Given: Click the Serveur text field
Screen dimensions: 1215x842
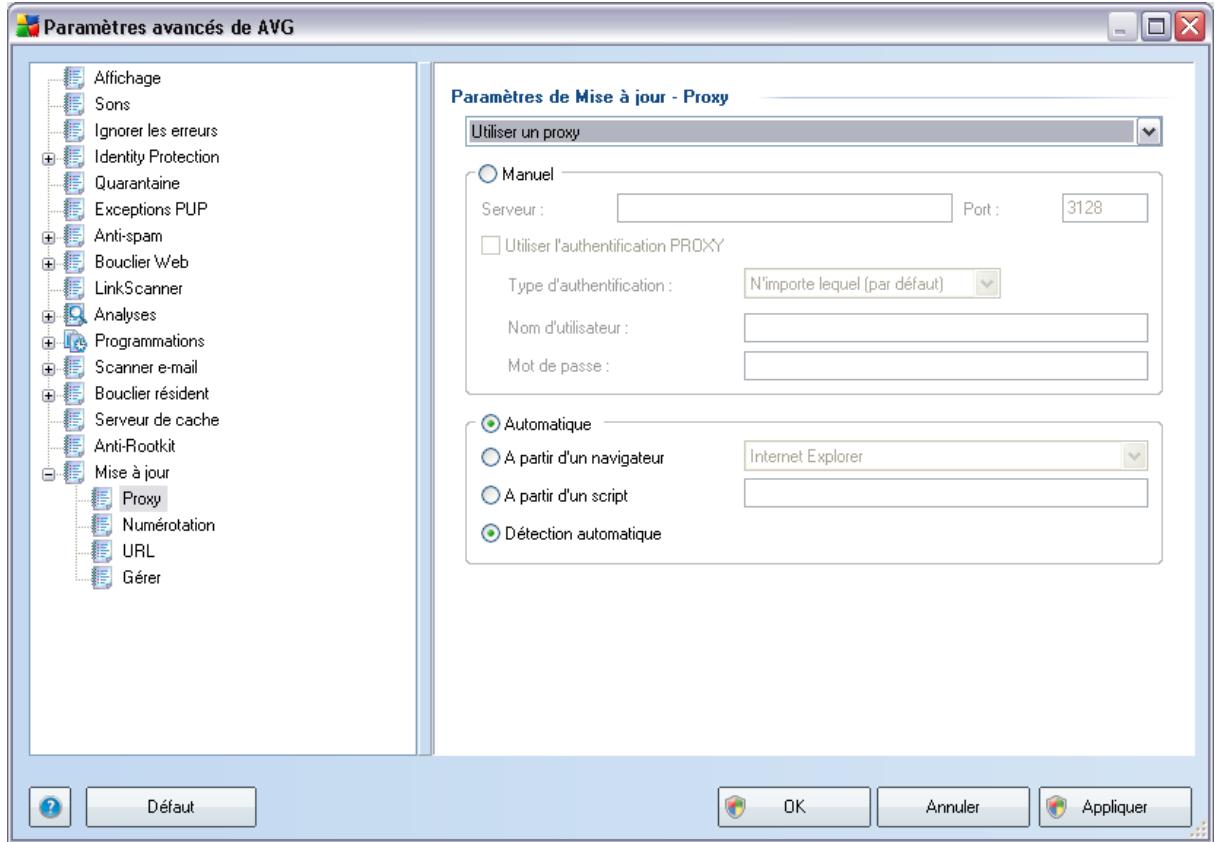Looking at the screenshot, I should (x=783, y=206).
